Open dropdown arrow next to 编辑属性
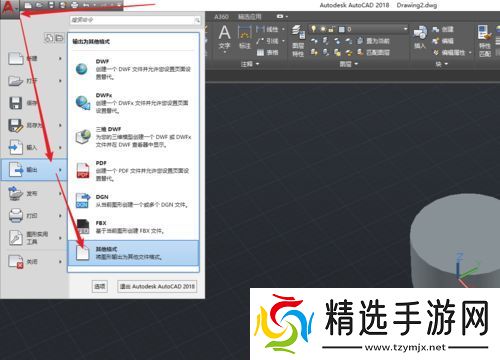The height and width of the screenshot is (360, 500). 470,52
